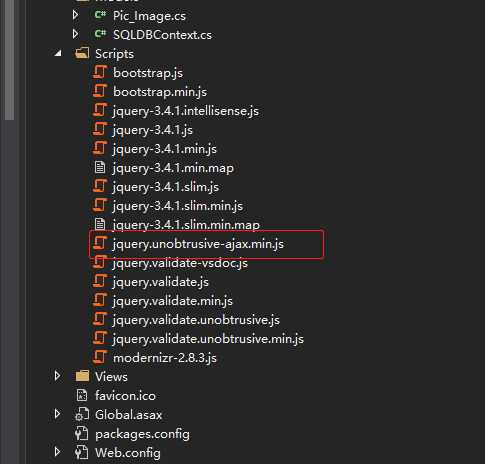Click the script icon beside jquery-3.4.1.slim.js
485x464 pixels.
tap(100, 186)
